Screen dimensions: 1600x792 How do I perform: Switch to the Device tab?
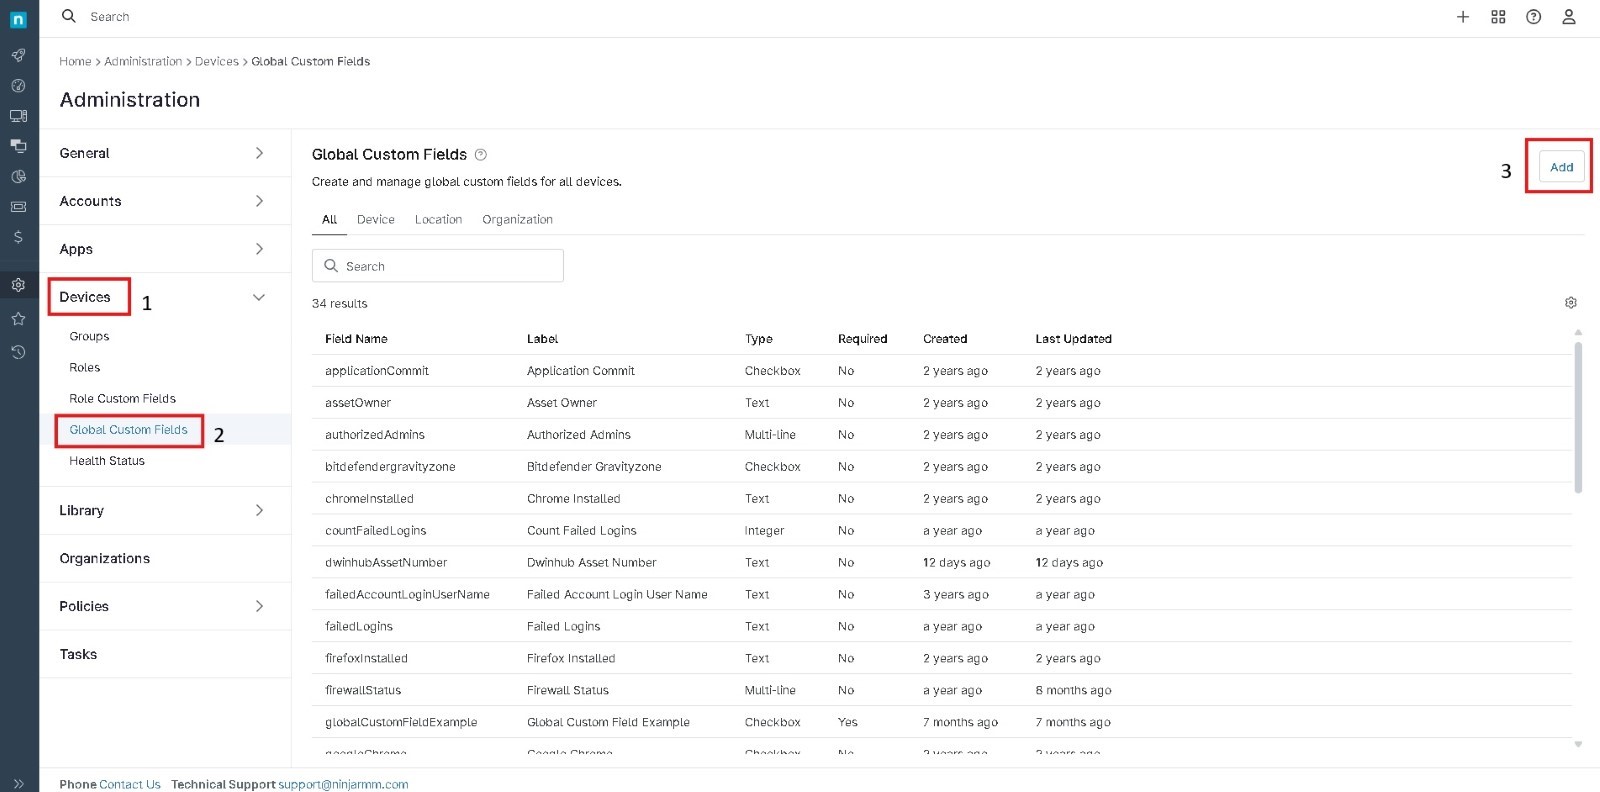[x=376, y=220]
